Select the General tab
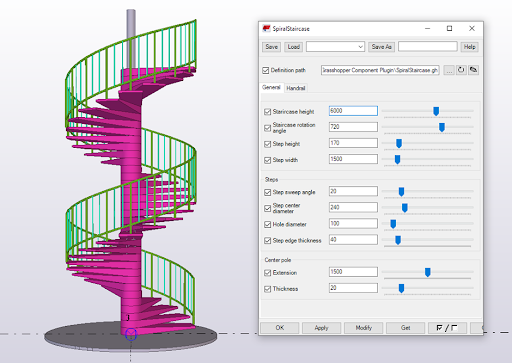 (x=271, y=87)
